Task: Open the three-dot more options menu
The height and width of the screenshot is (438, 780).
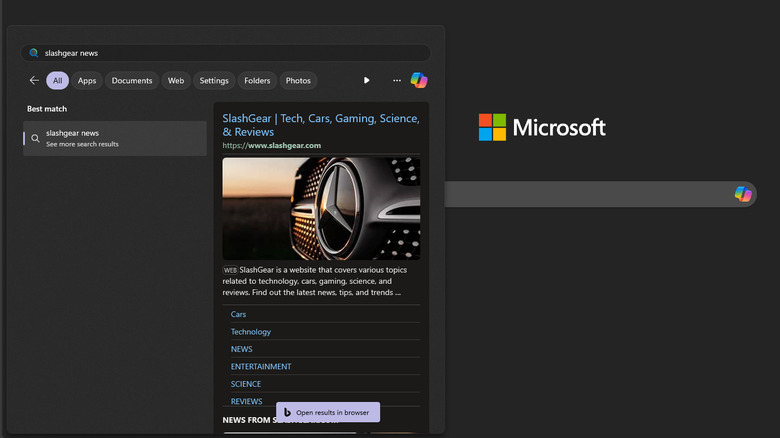Action: 397,81
